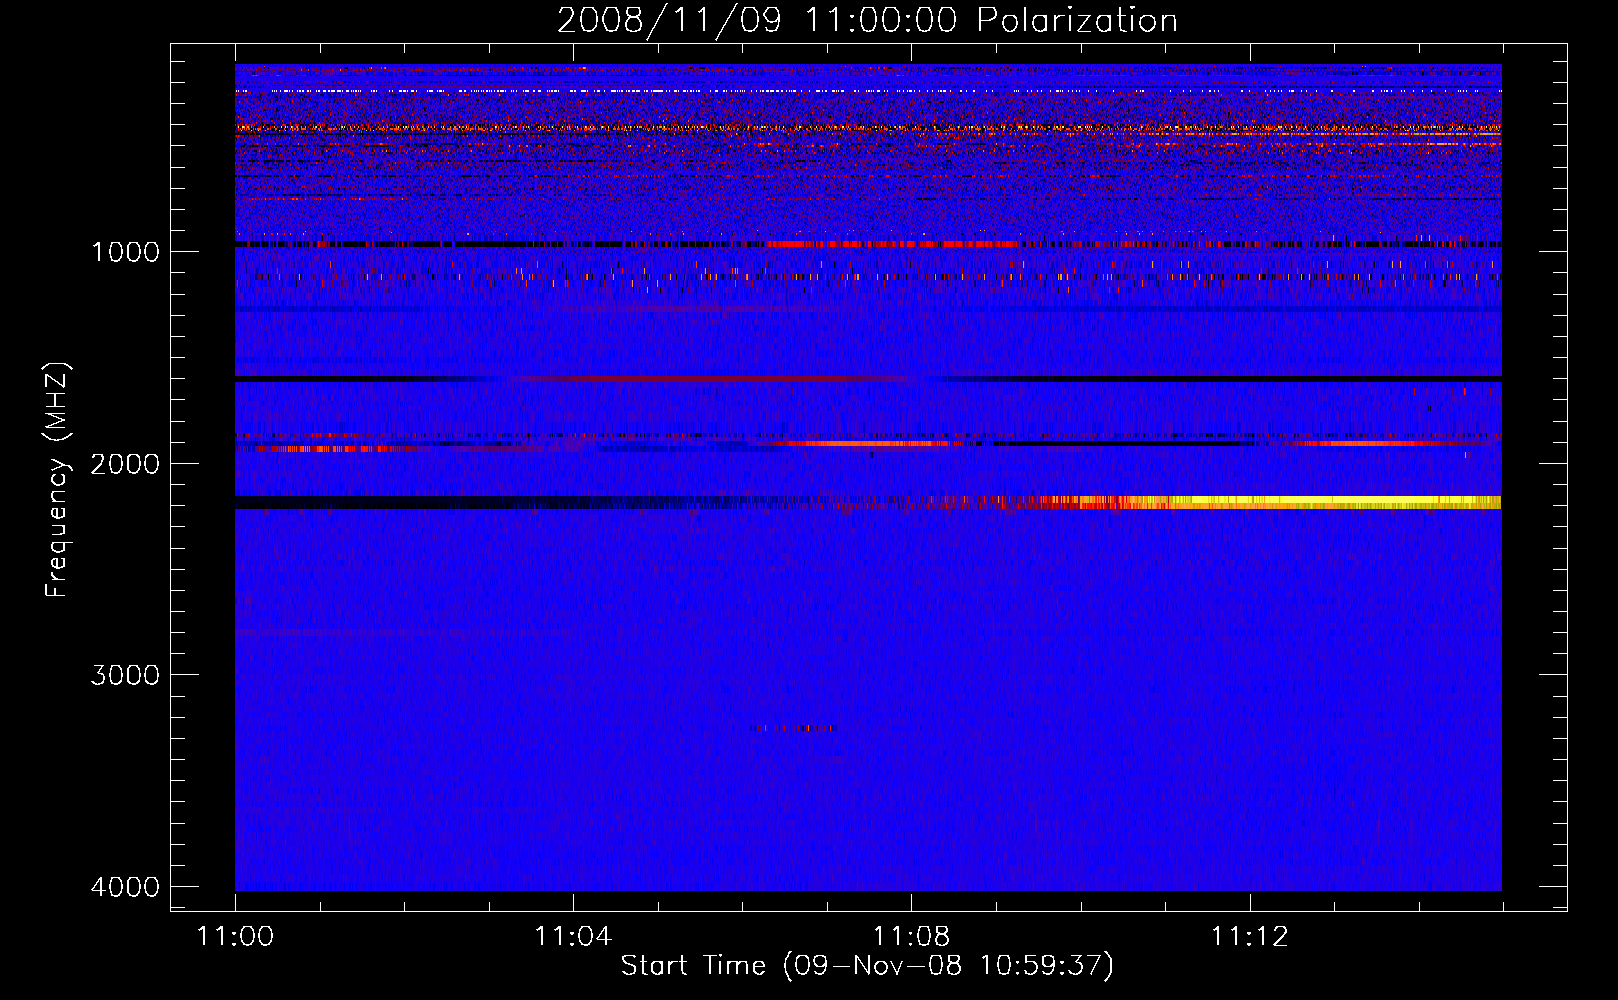This screenshot has height=1000, width=1618.
Task: Click the '11:12' time tick label
Action: tap(1250, 937)
